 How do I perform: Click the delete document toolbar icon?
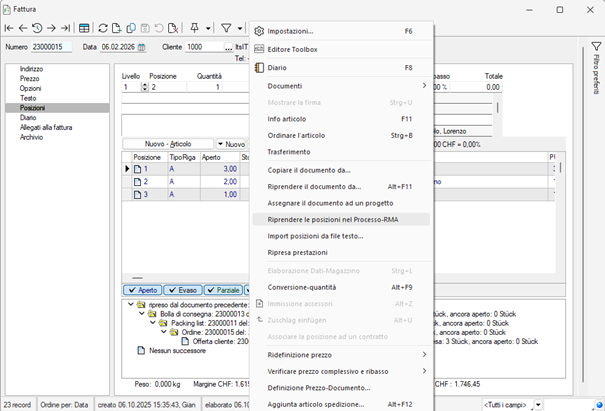pyautogui.click(x=173, y=28)
